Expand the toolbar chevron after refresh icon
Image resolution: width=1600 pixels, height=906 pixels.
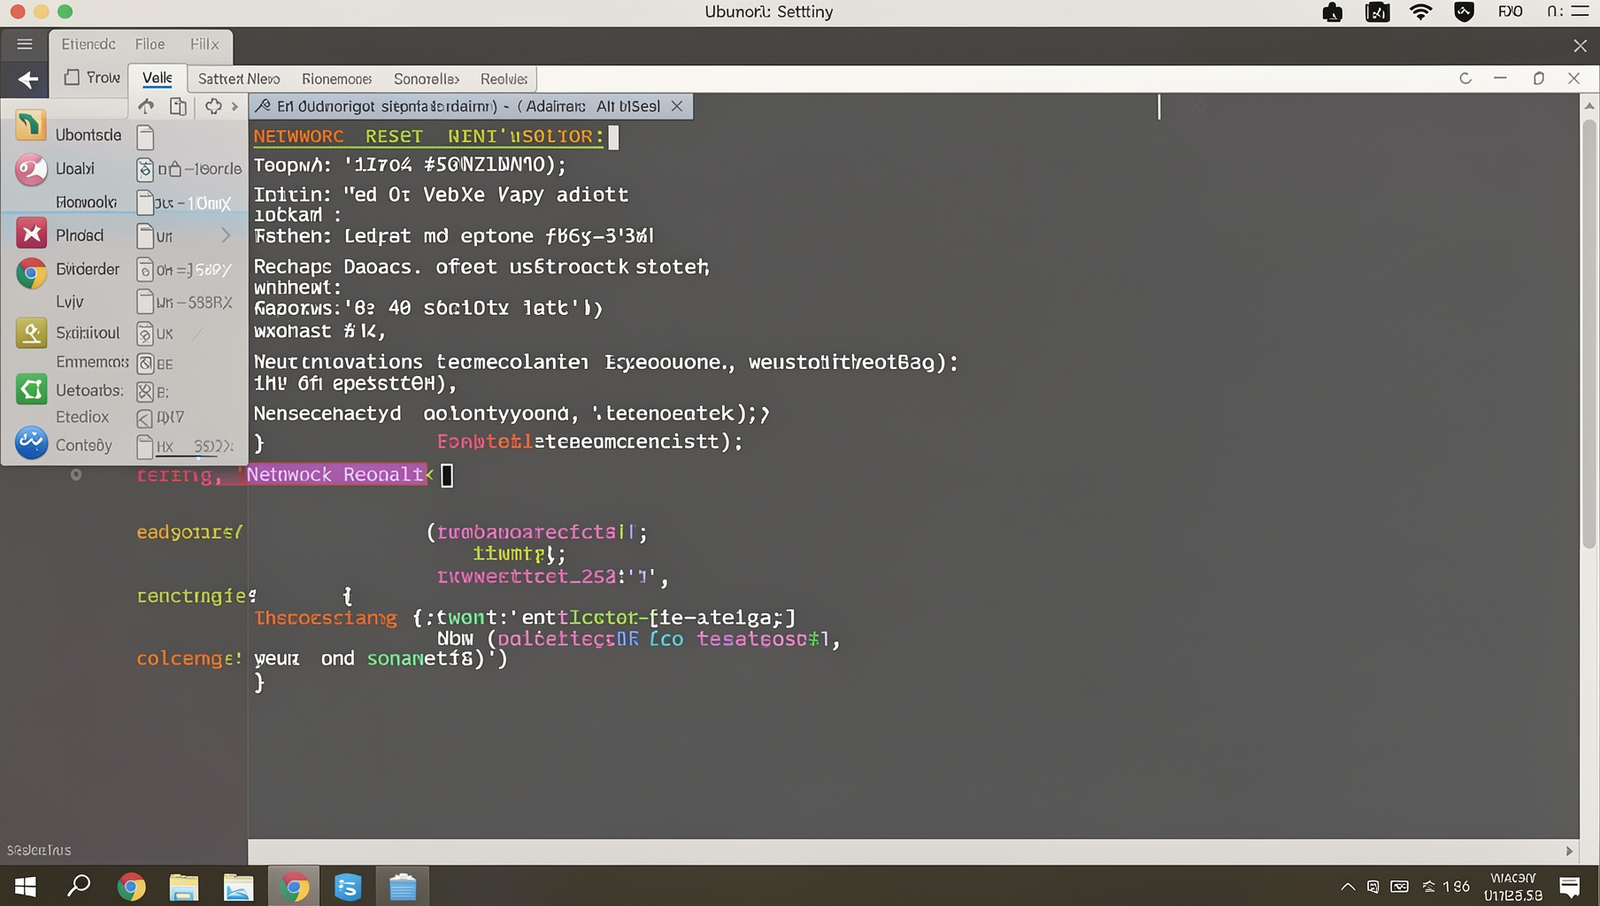click(x=235, y=106)
